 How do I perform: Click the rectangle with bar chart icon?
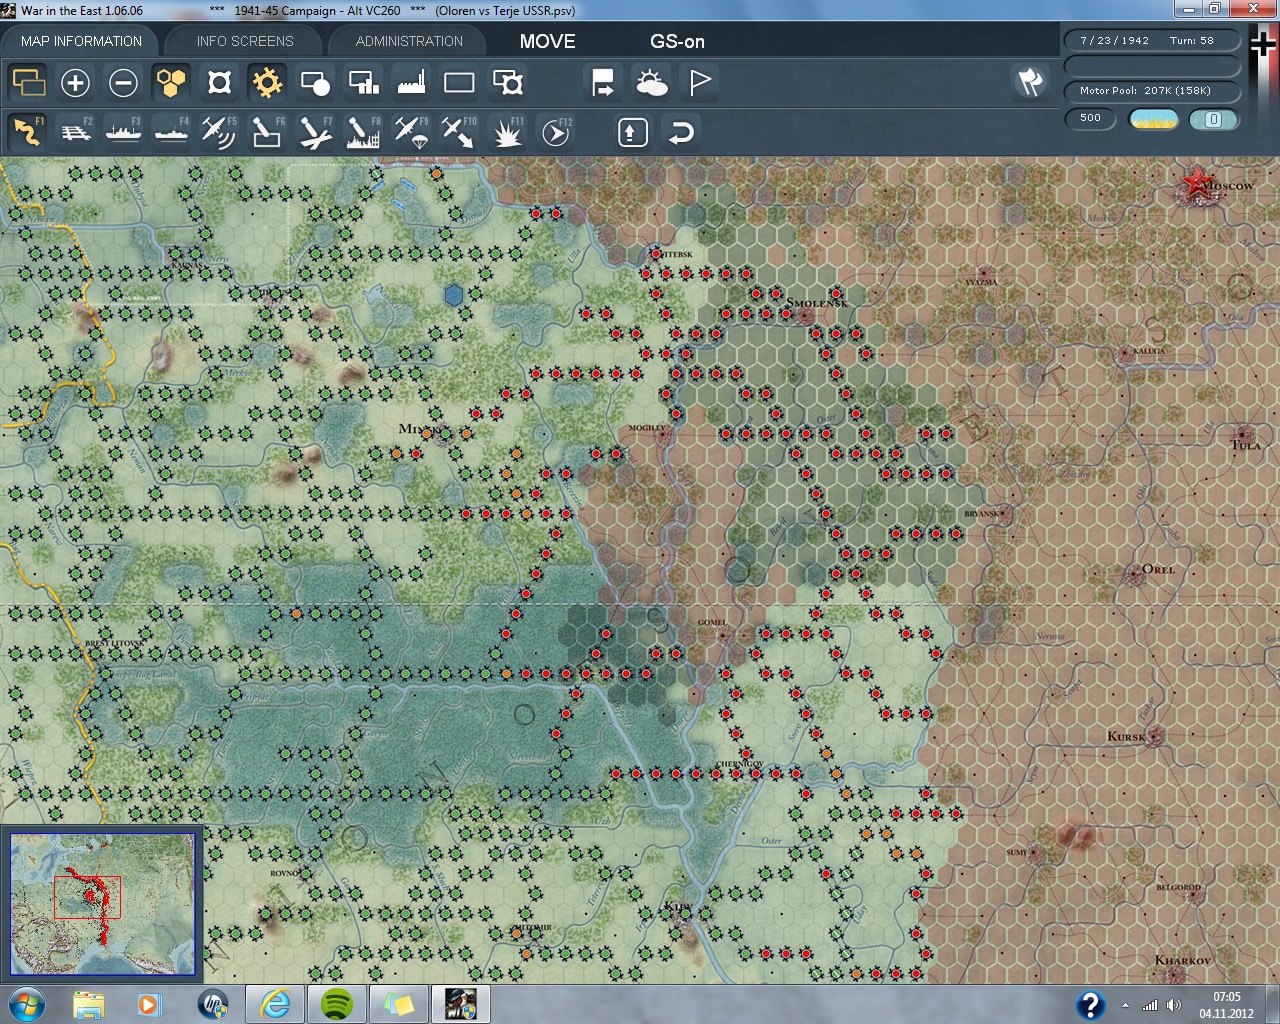363,82
